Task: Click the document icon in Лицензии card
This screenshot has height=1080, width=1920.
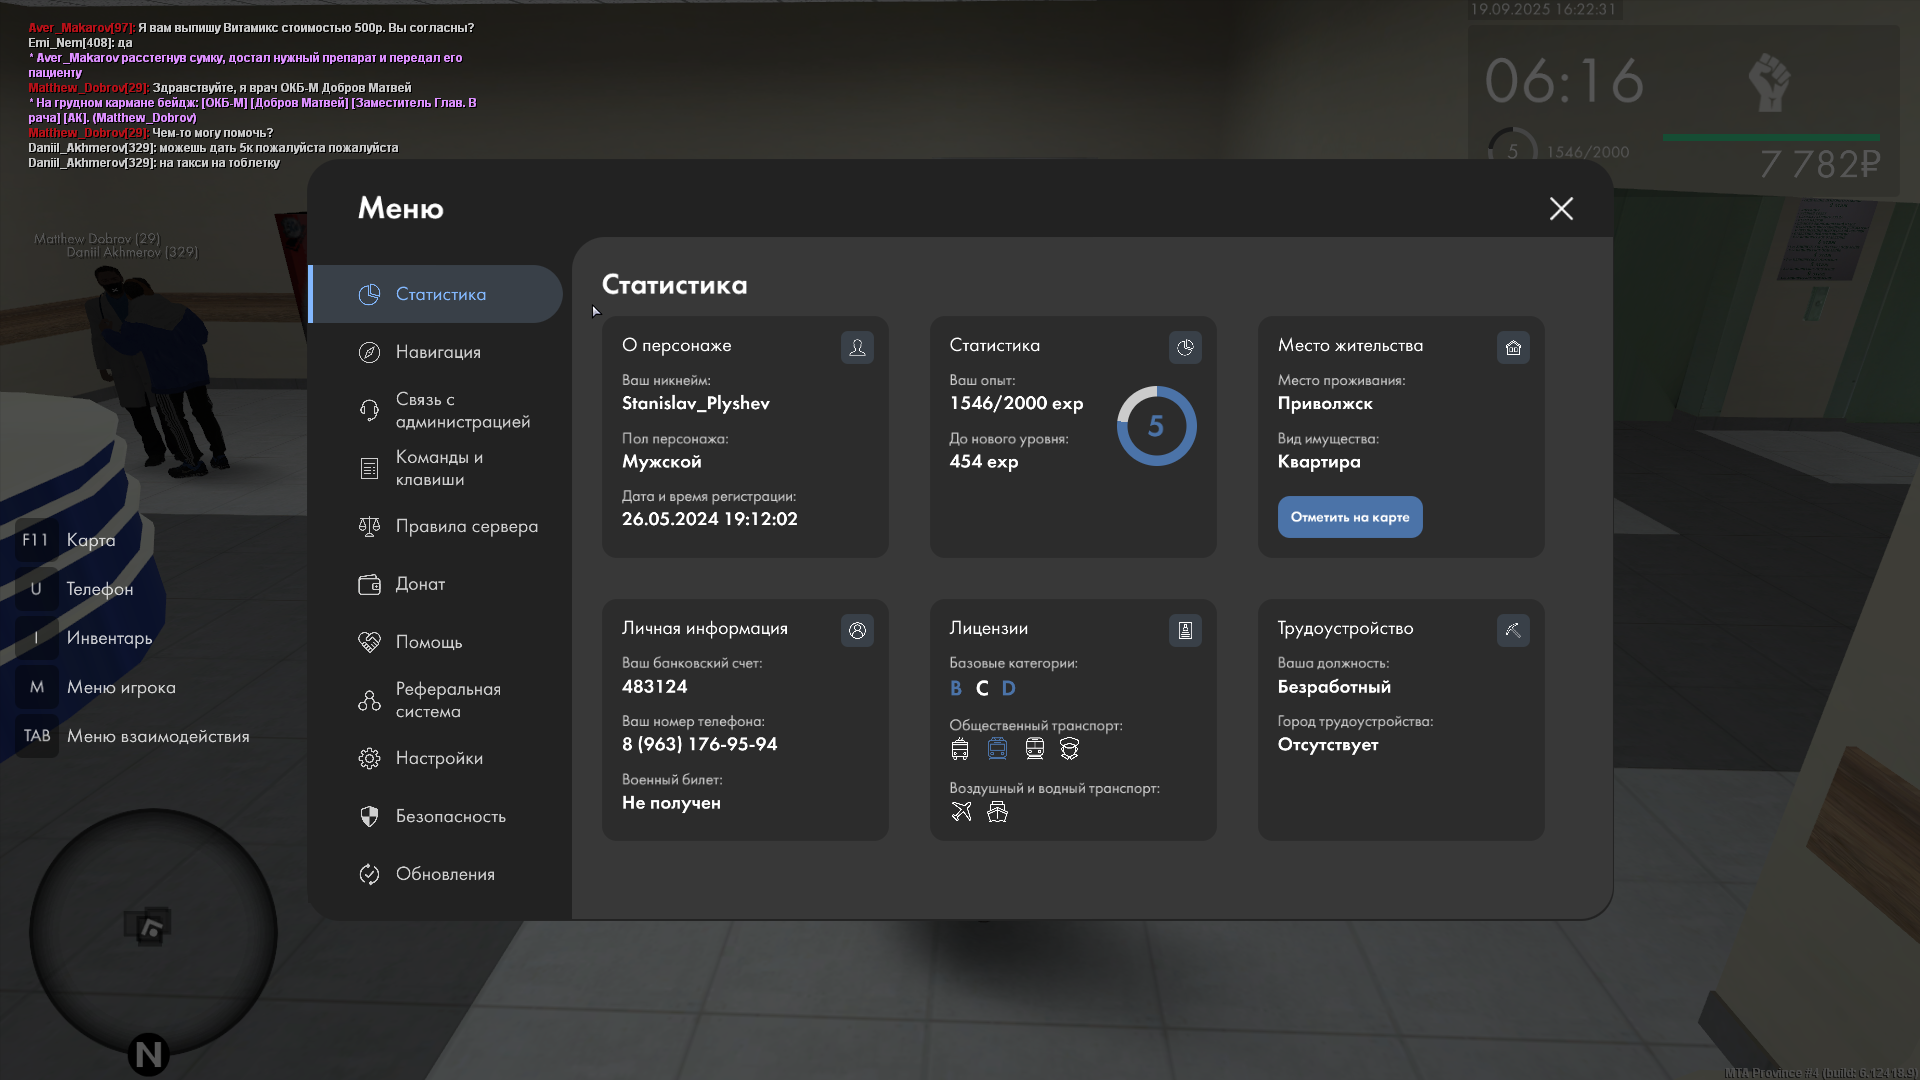Action: [1185, 630]
